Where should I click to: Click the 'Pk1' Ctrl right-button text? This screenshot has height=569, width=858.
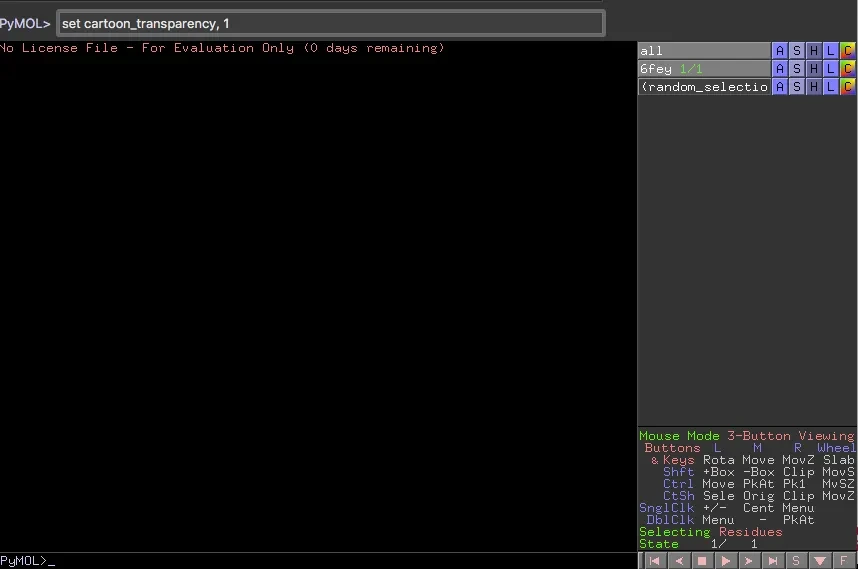794,484
